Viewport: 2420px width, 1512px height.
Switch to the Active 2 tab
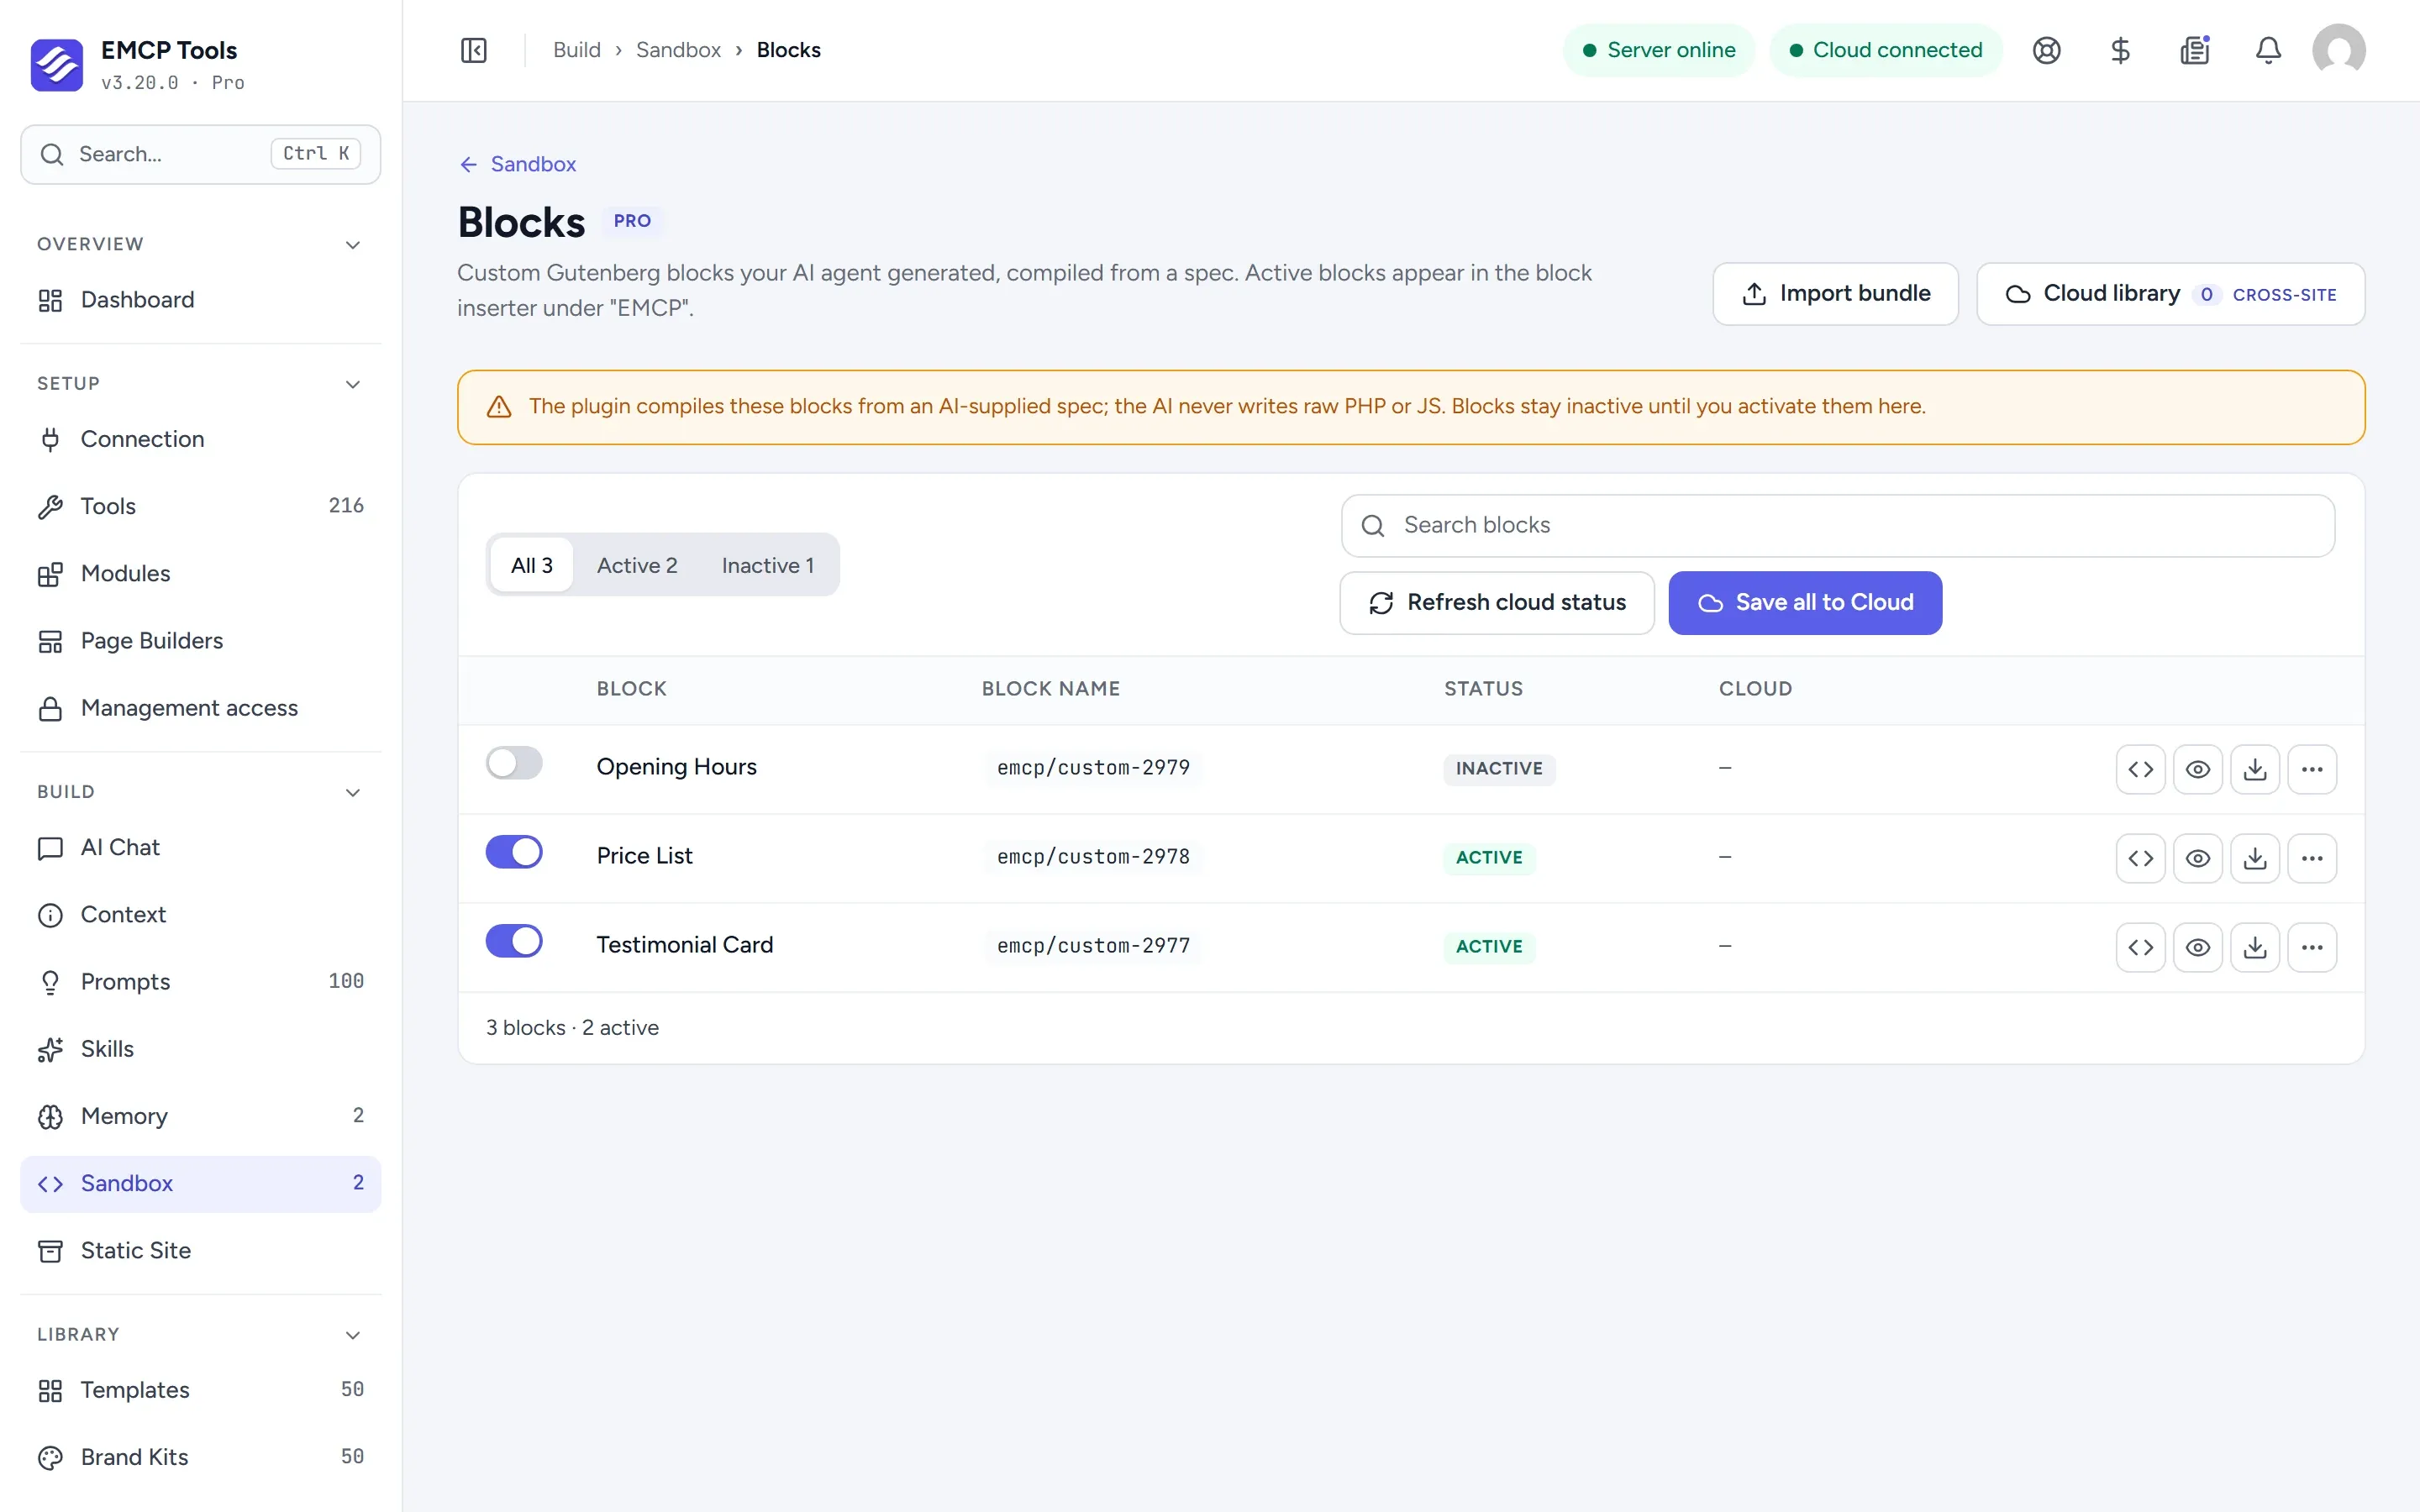click(x=637, y=565)
